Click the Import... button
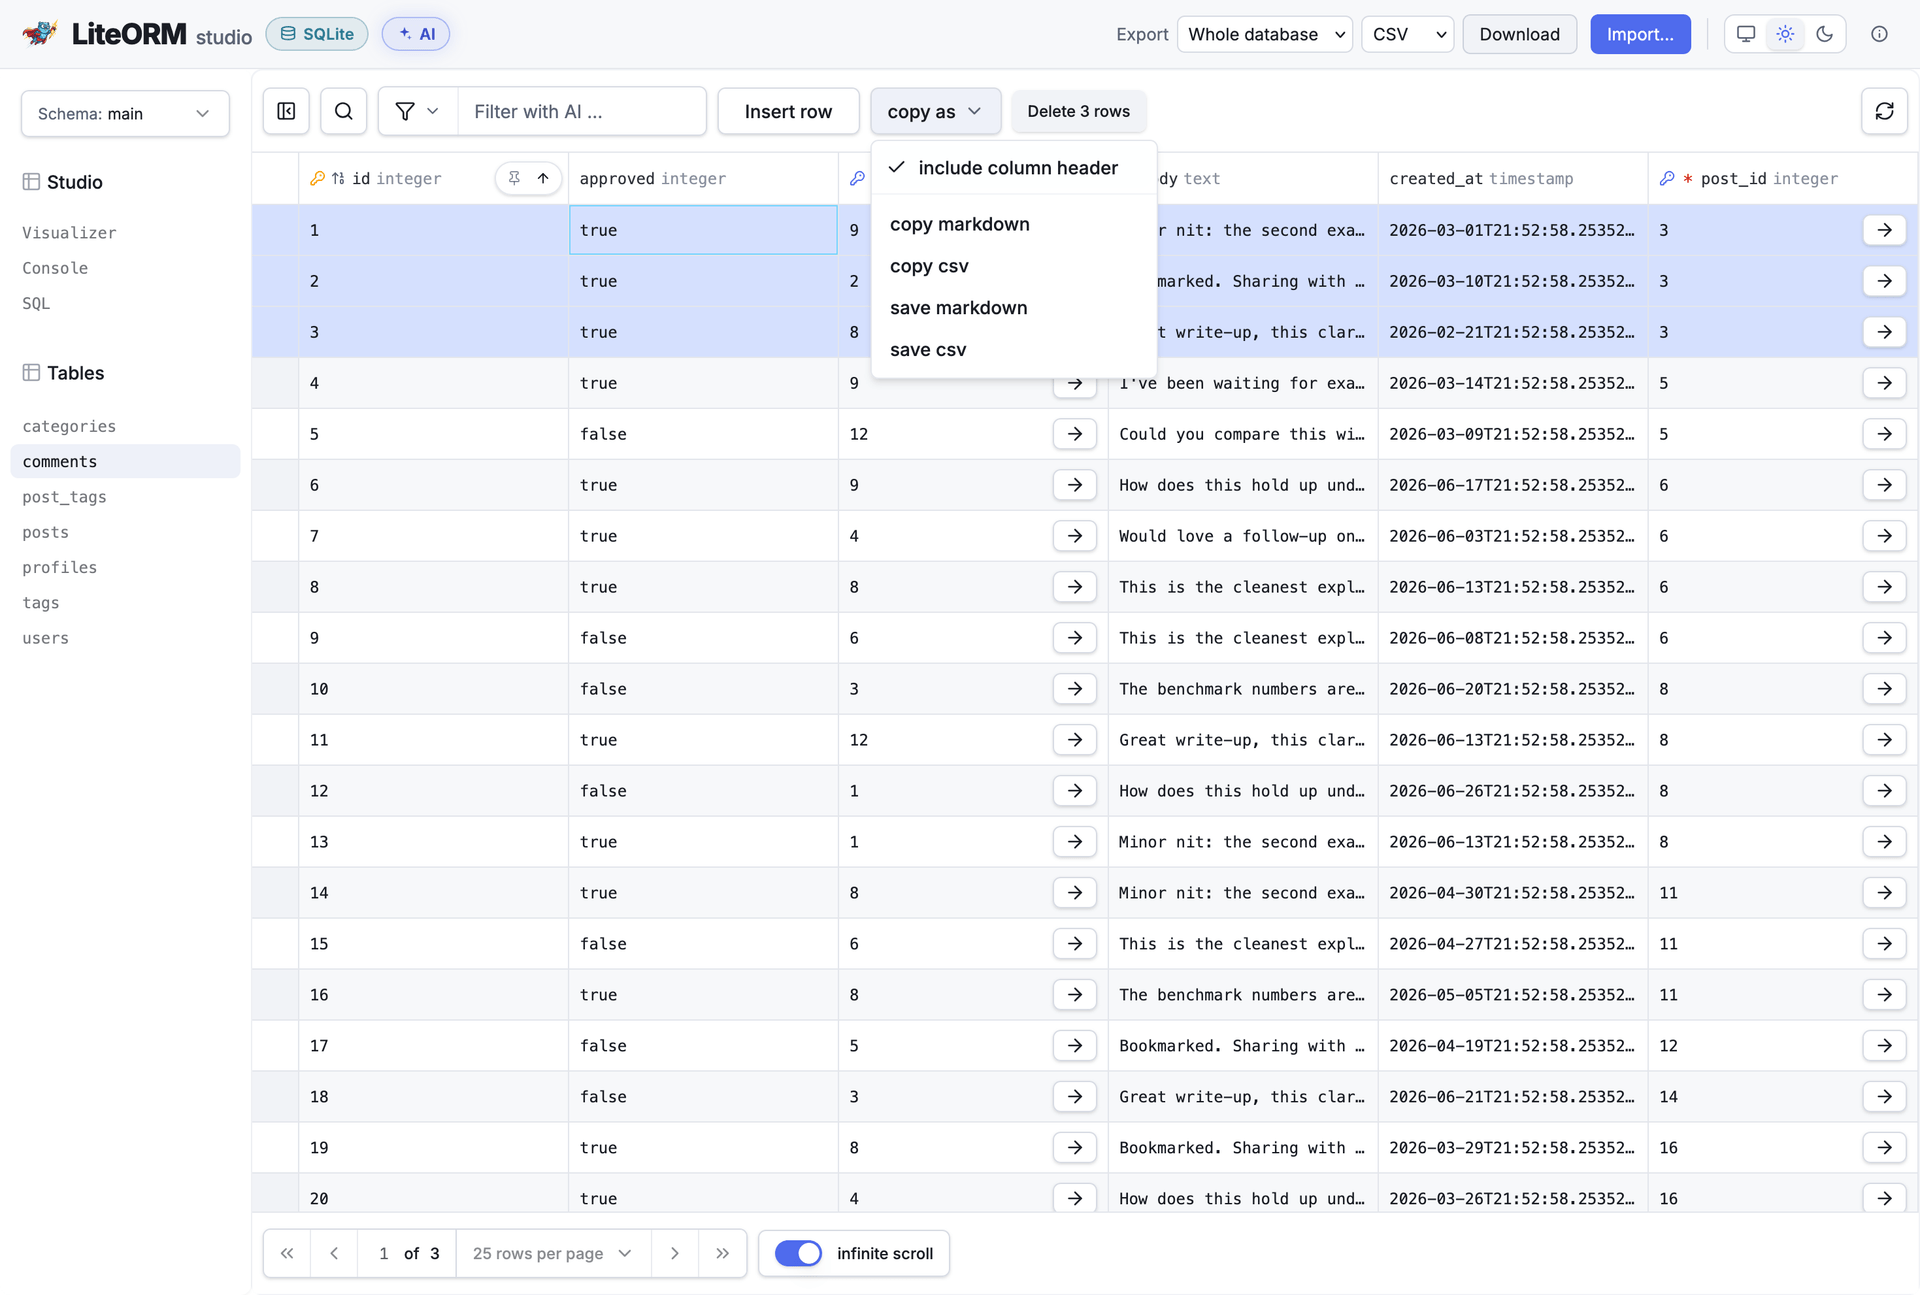This screenshot has height=1295, width=1920. pos(1640,34)
